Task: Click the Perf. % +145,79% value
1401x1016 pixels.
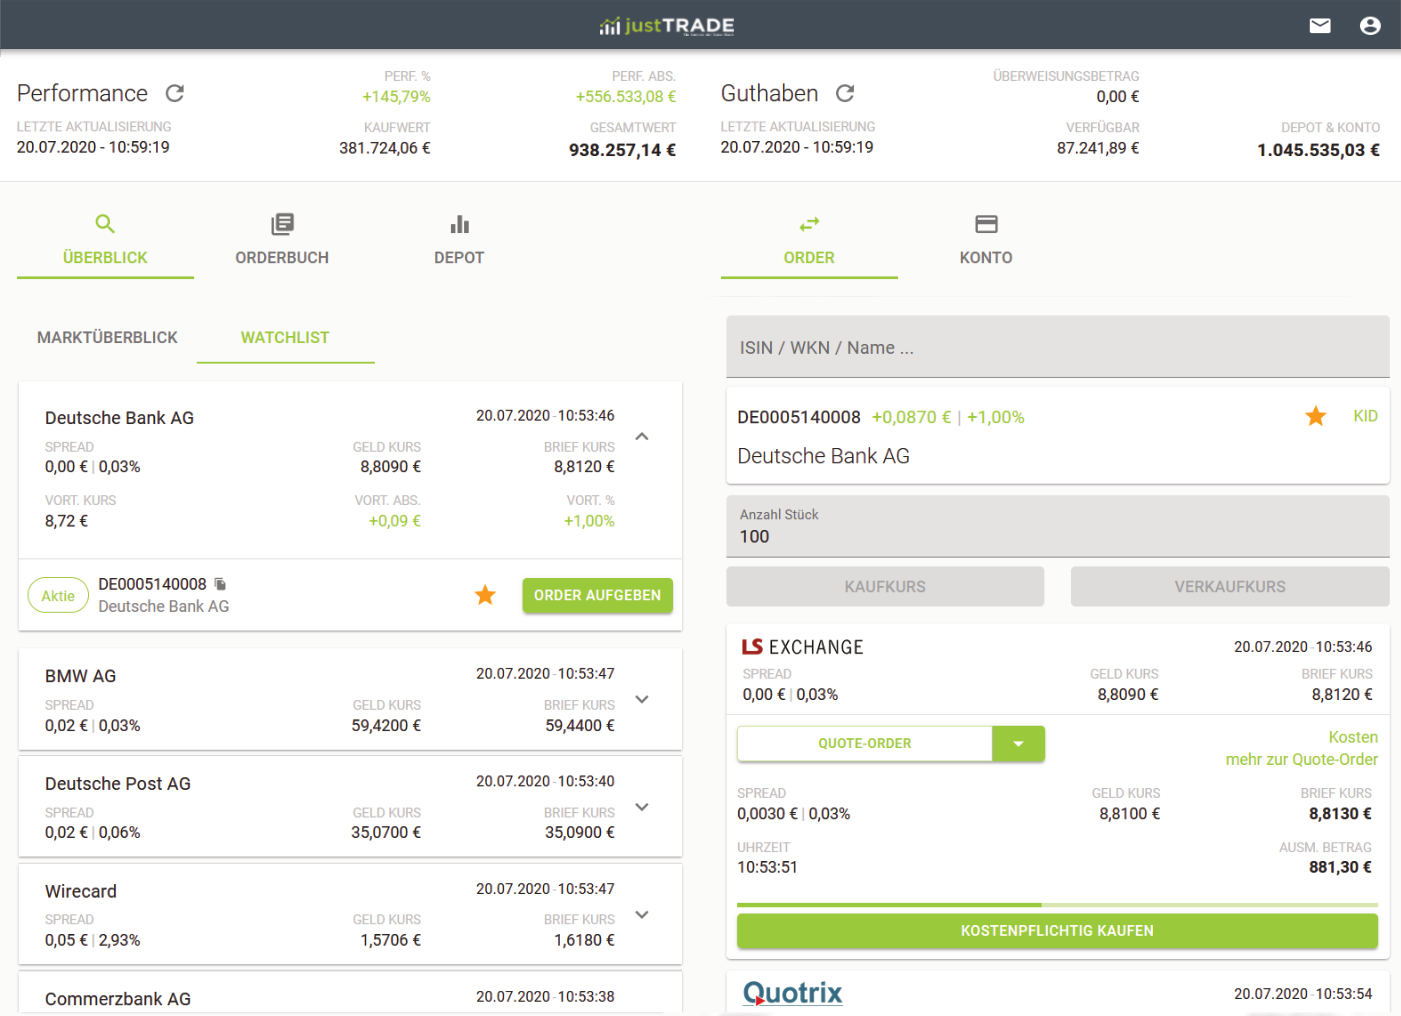Action: (396, 97)
